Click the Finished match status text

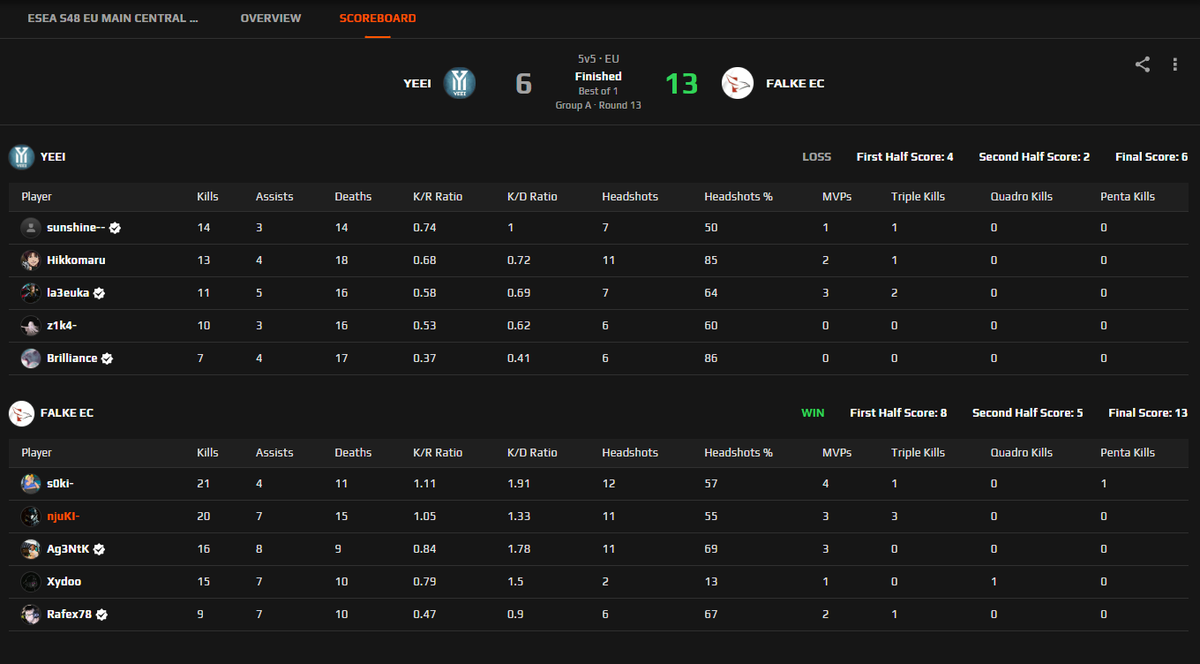point(598,76)
